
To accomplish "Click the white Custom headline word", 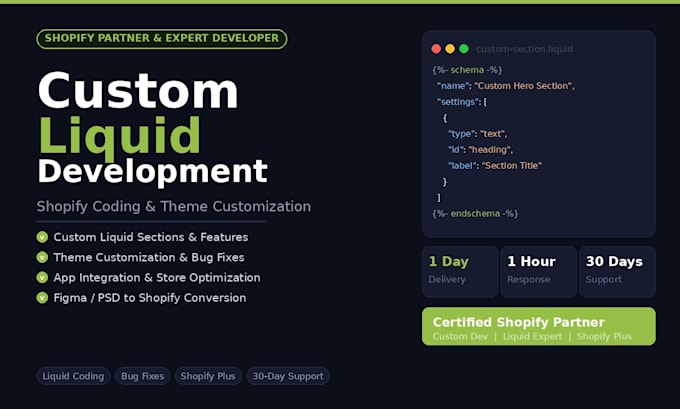I will (138, 90).
